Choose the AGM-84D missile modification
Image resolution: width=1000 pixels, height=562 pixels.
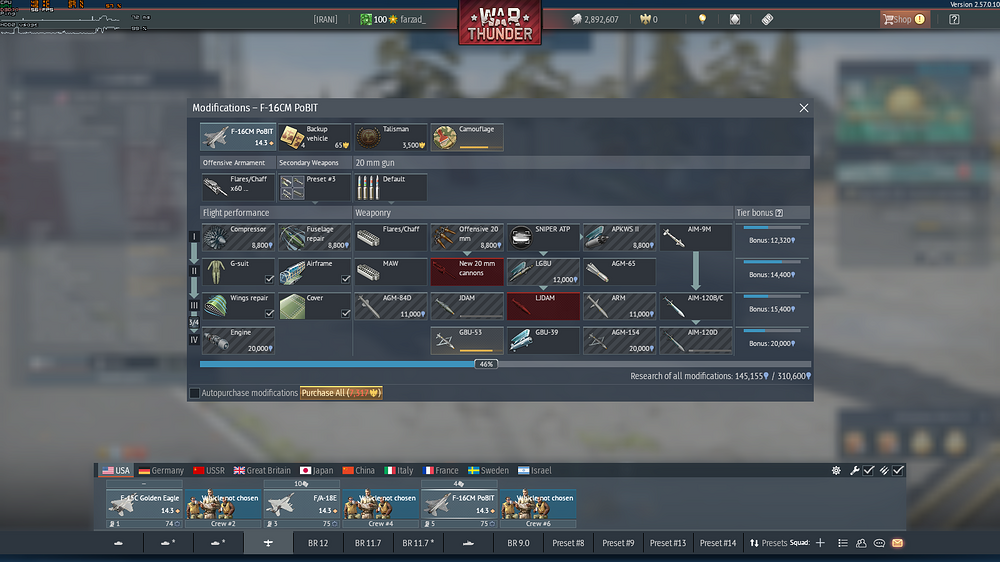tap(391, 306)
